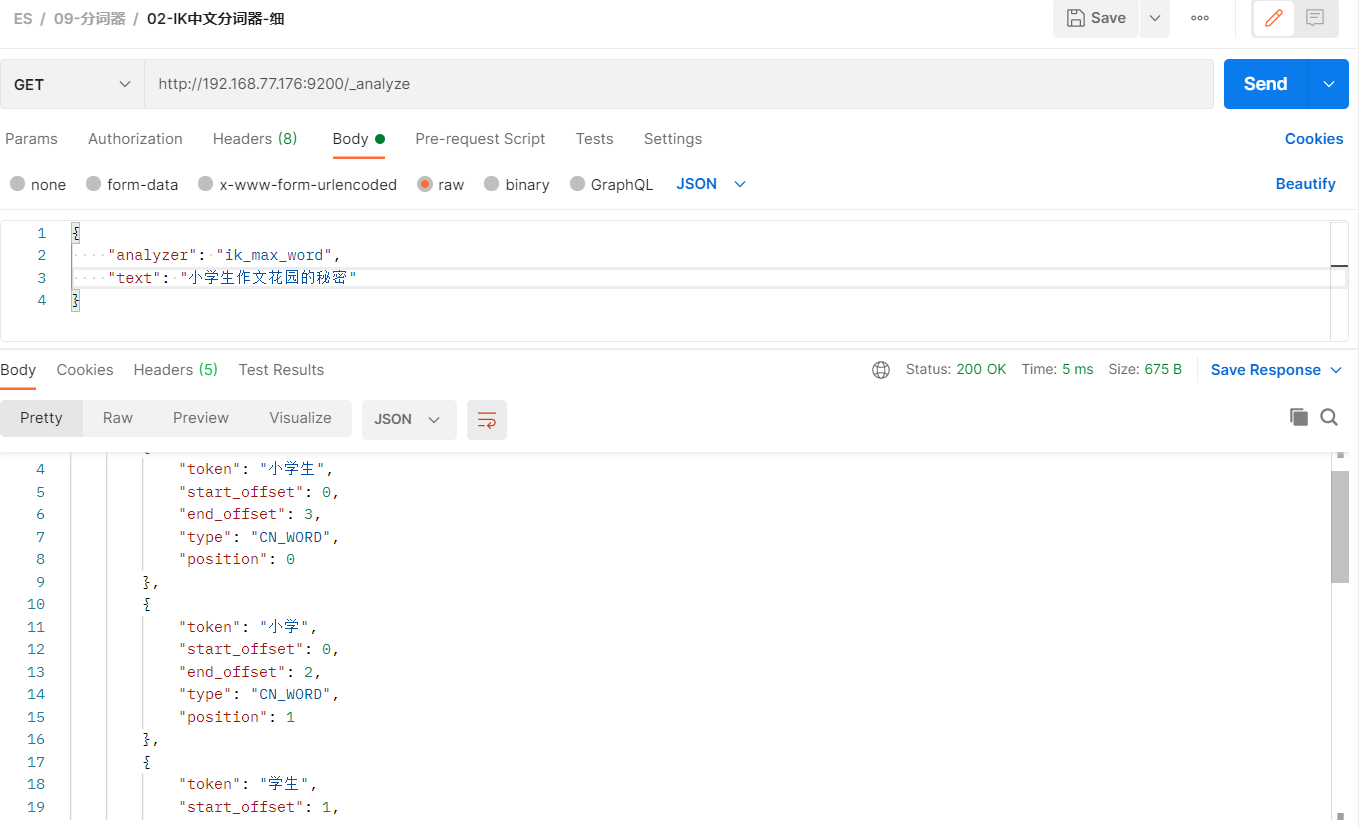Click the "end_offset": 3 line
This screenshot has height=829, width=1364.
click(x=249, y=514)
